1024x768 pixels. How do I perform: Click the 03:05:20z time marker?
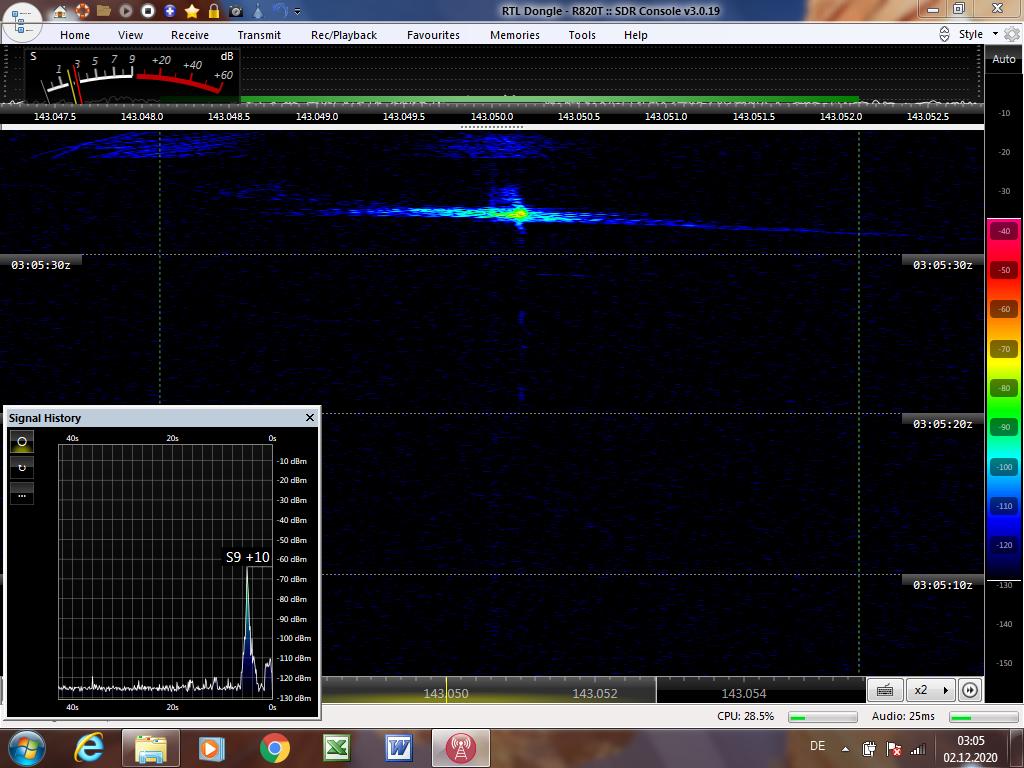tap(942, 424)
